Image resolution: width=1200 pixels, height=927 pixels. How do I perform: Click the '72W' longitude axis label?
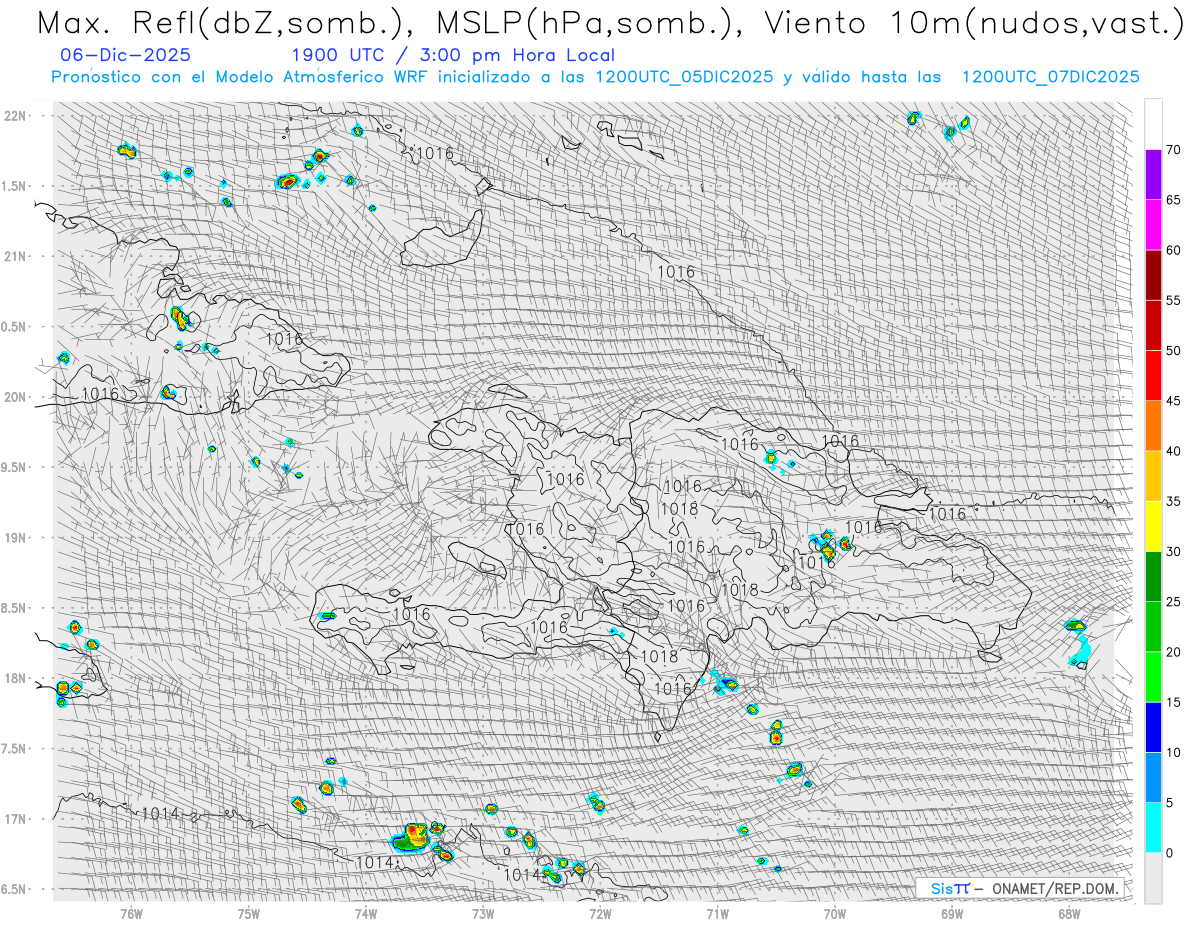pos(600,913)
